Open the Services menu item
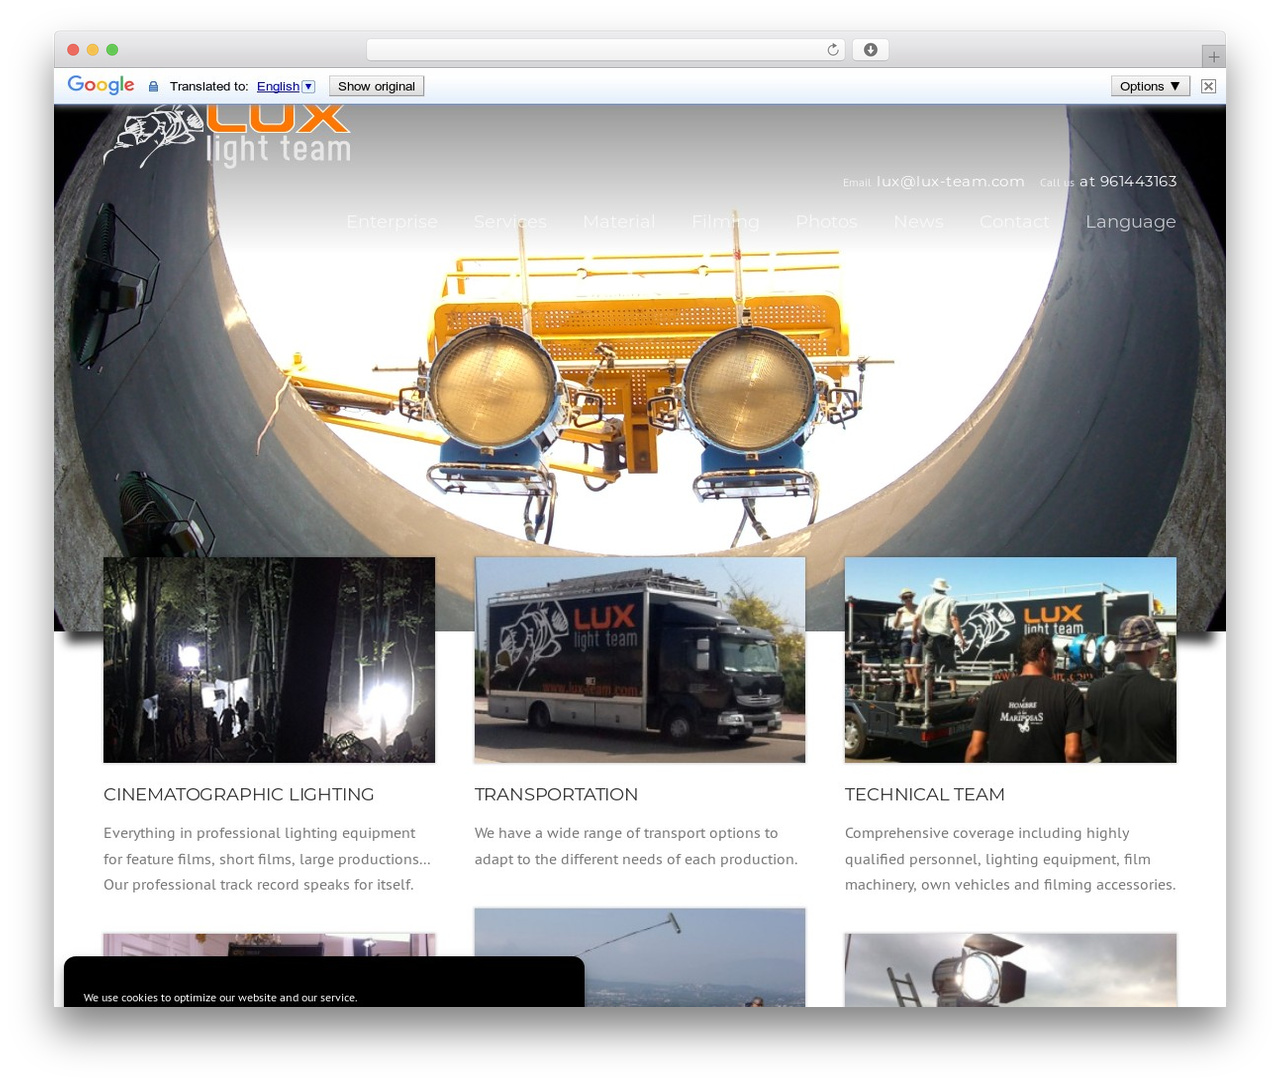 pyautogui.click(x=510, y=221)
